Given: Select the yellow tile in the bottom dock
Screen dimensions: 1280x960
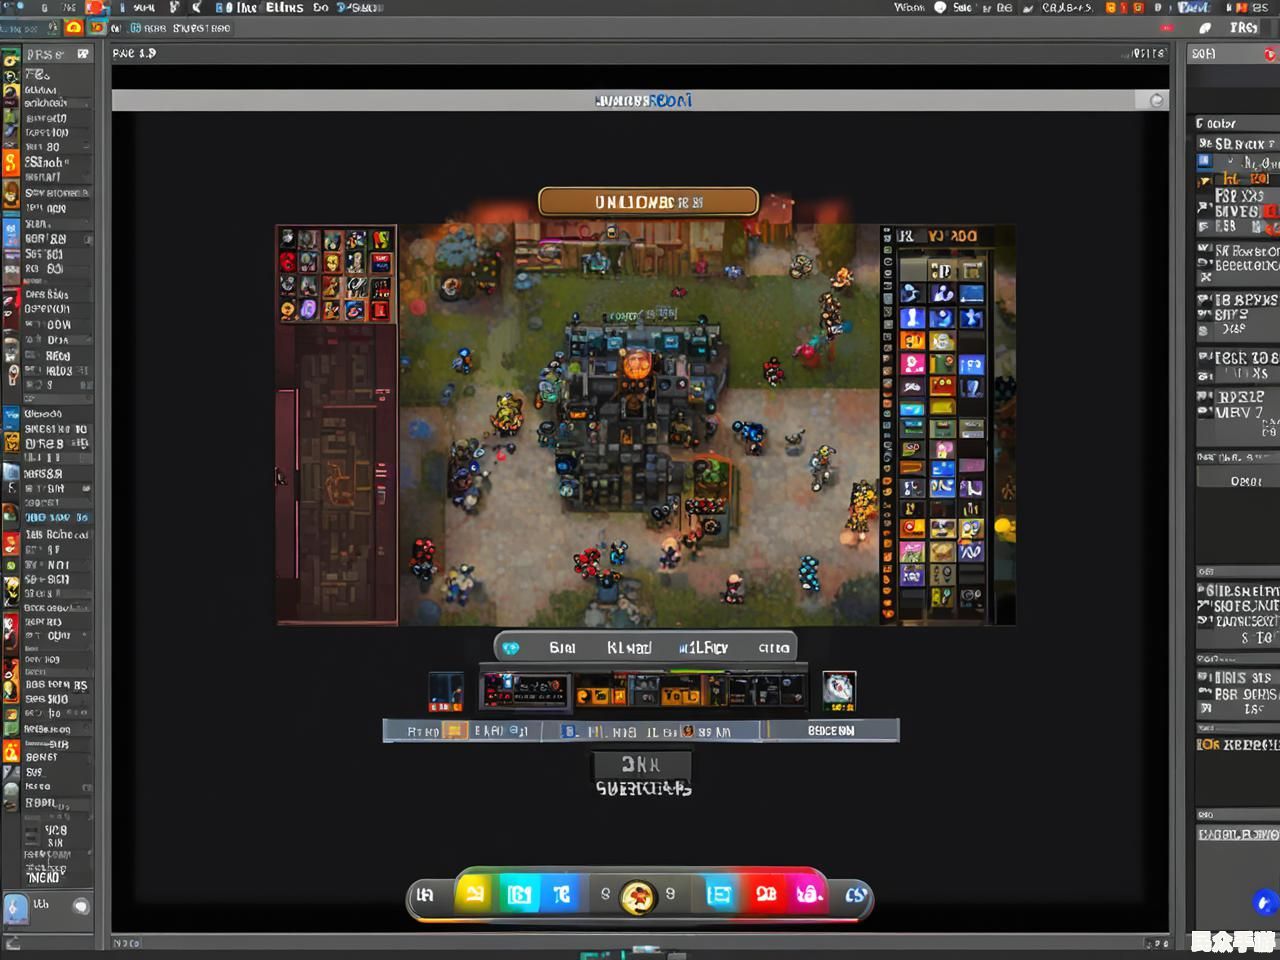Looking at the screenshot, I should pos(475,894).
